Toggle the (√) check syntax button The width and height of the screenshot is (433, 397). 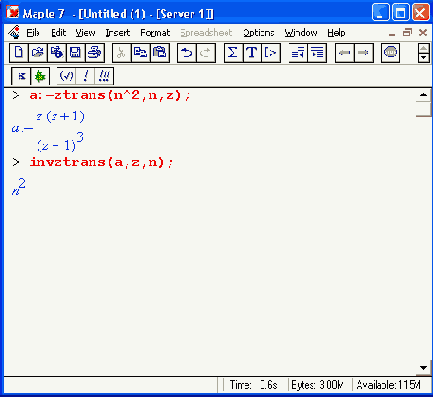66,76
